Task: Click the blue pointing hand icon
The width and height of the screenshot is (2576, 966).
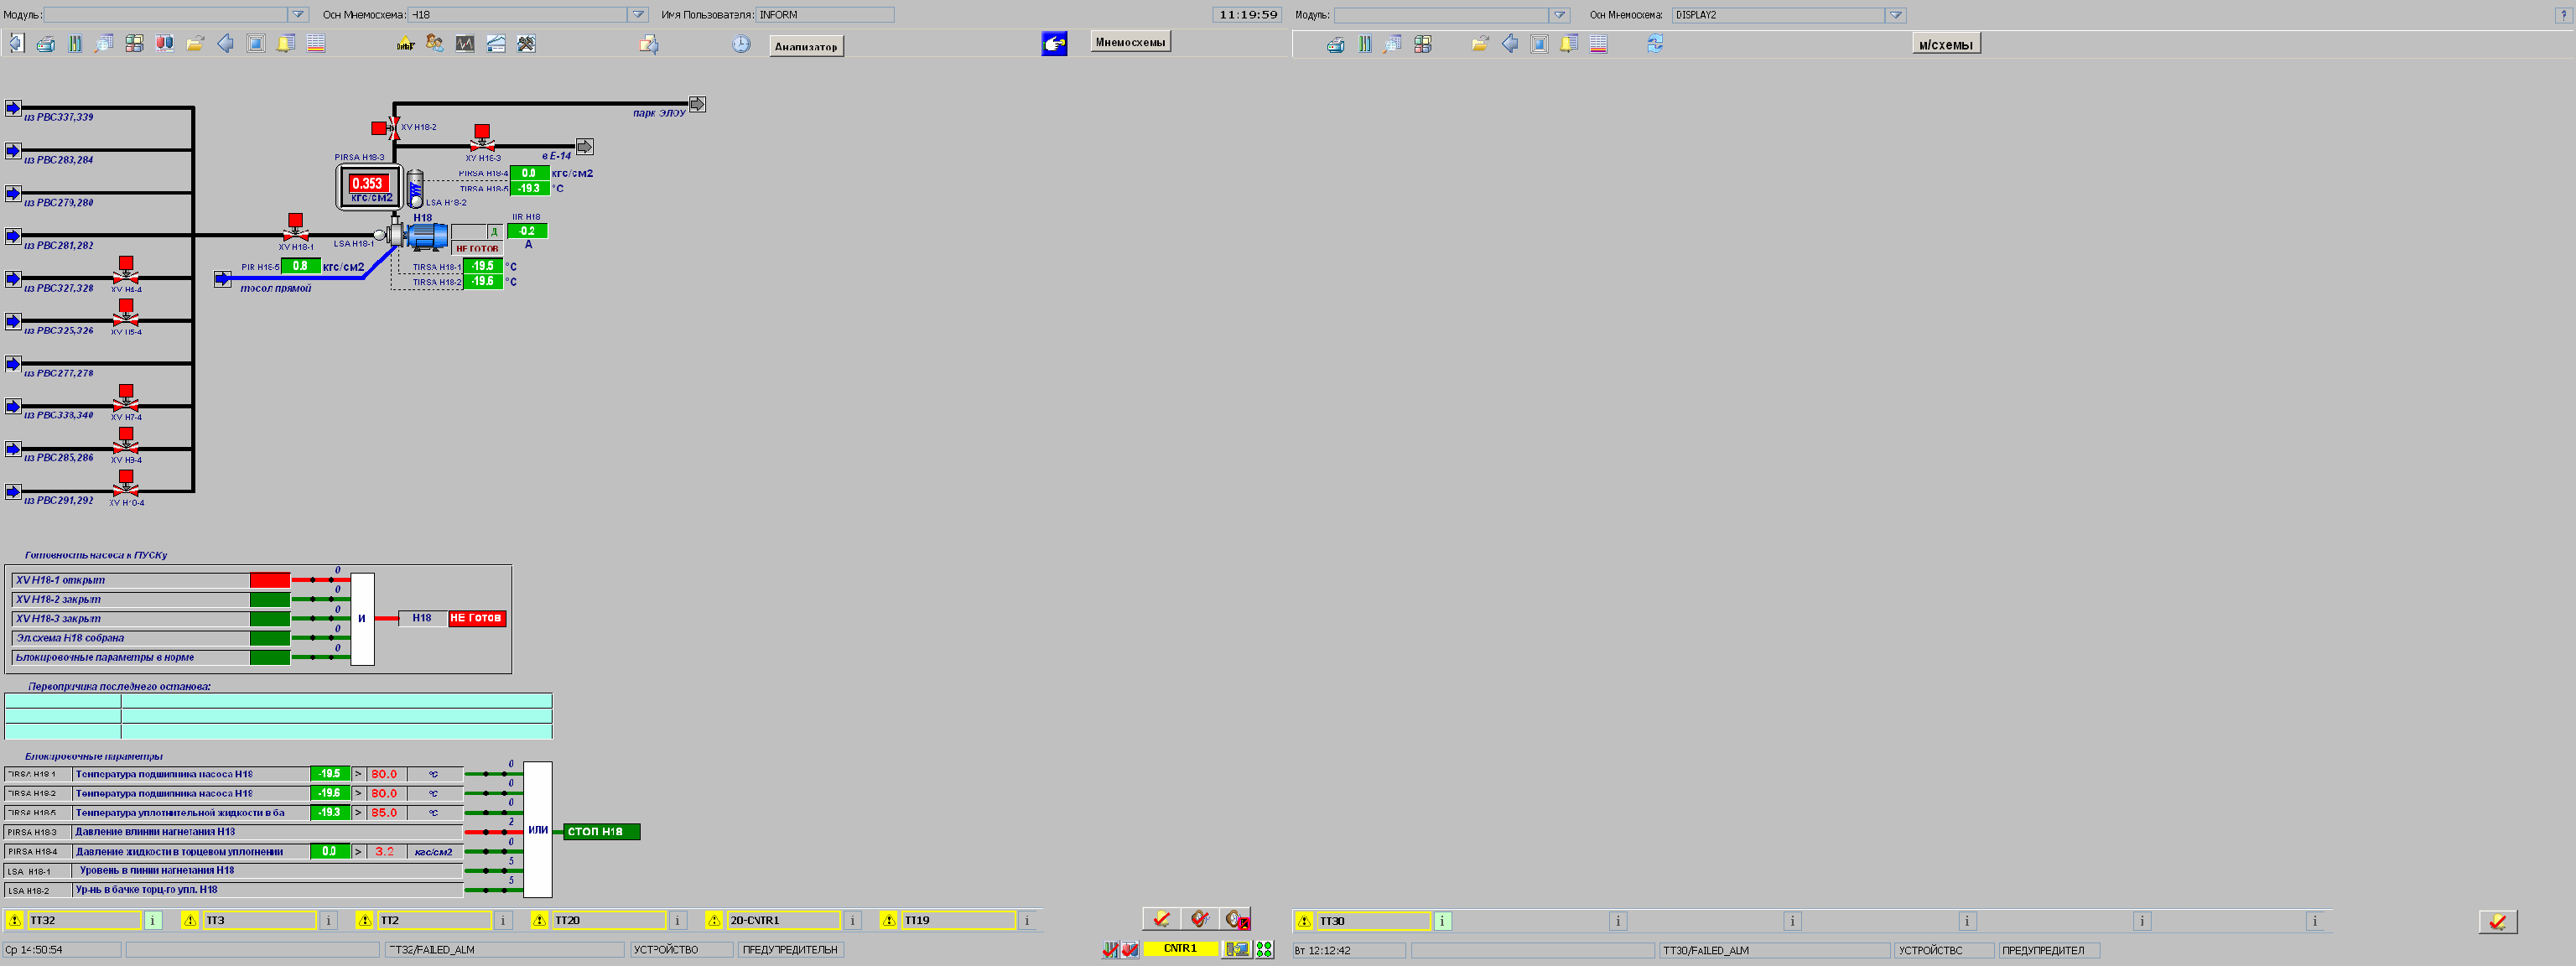Action: pyautogui.click(x=1054, y=43)
